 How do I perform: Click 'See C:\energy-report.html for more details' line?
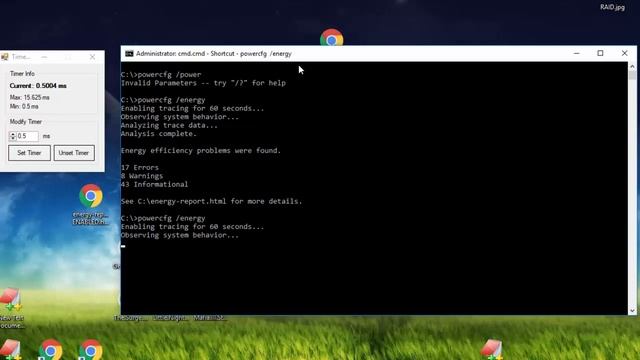coord(211,201)
